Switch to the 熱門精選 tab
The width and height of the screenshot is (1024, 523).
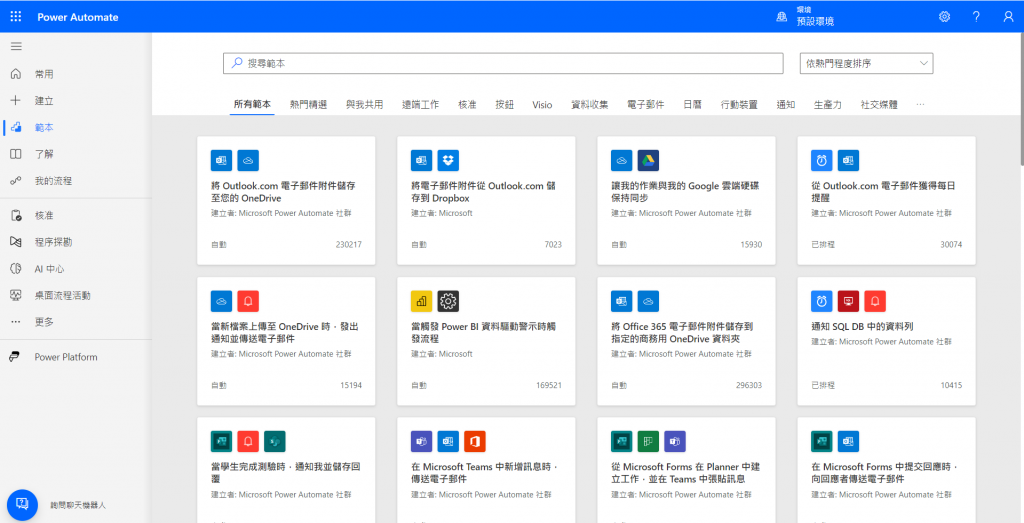point(308,104)
